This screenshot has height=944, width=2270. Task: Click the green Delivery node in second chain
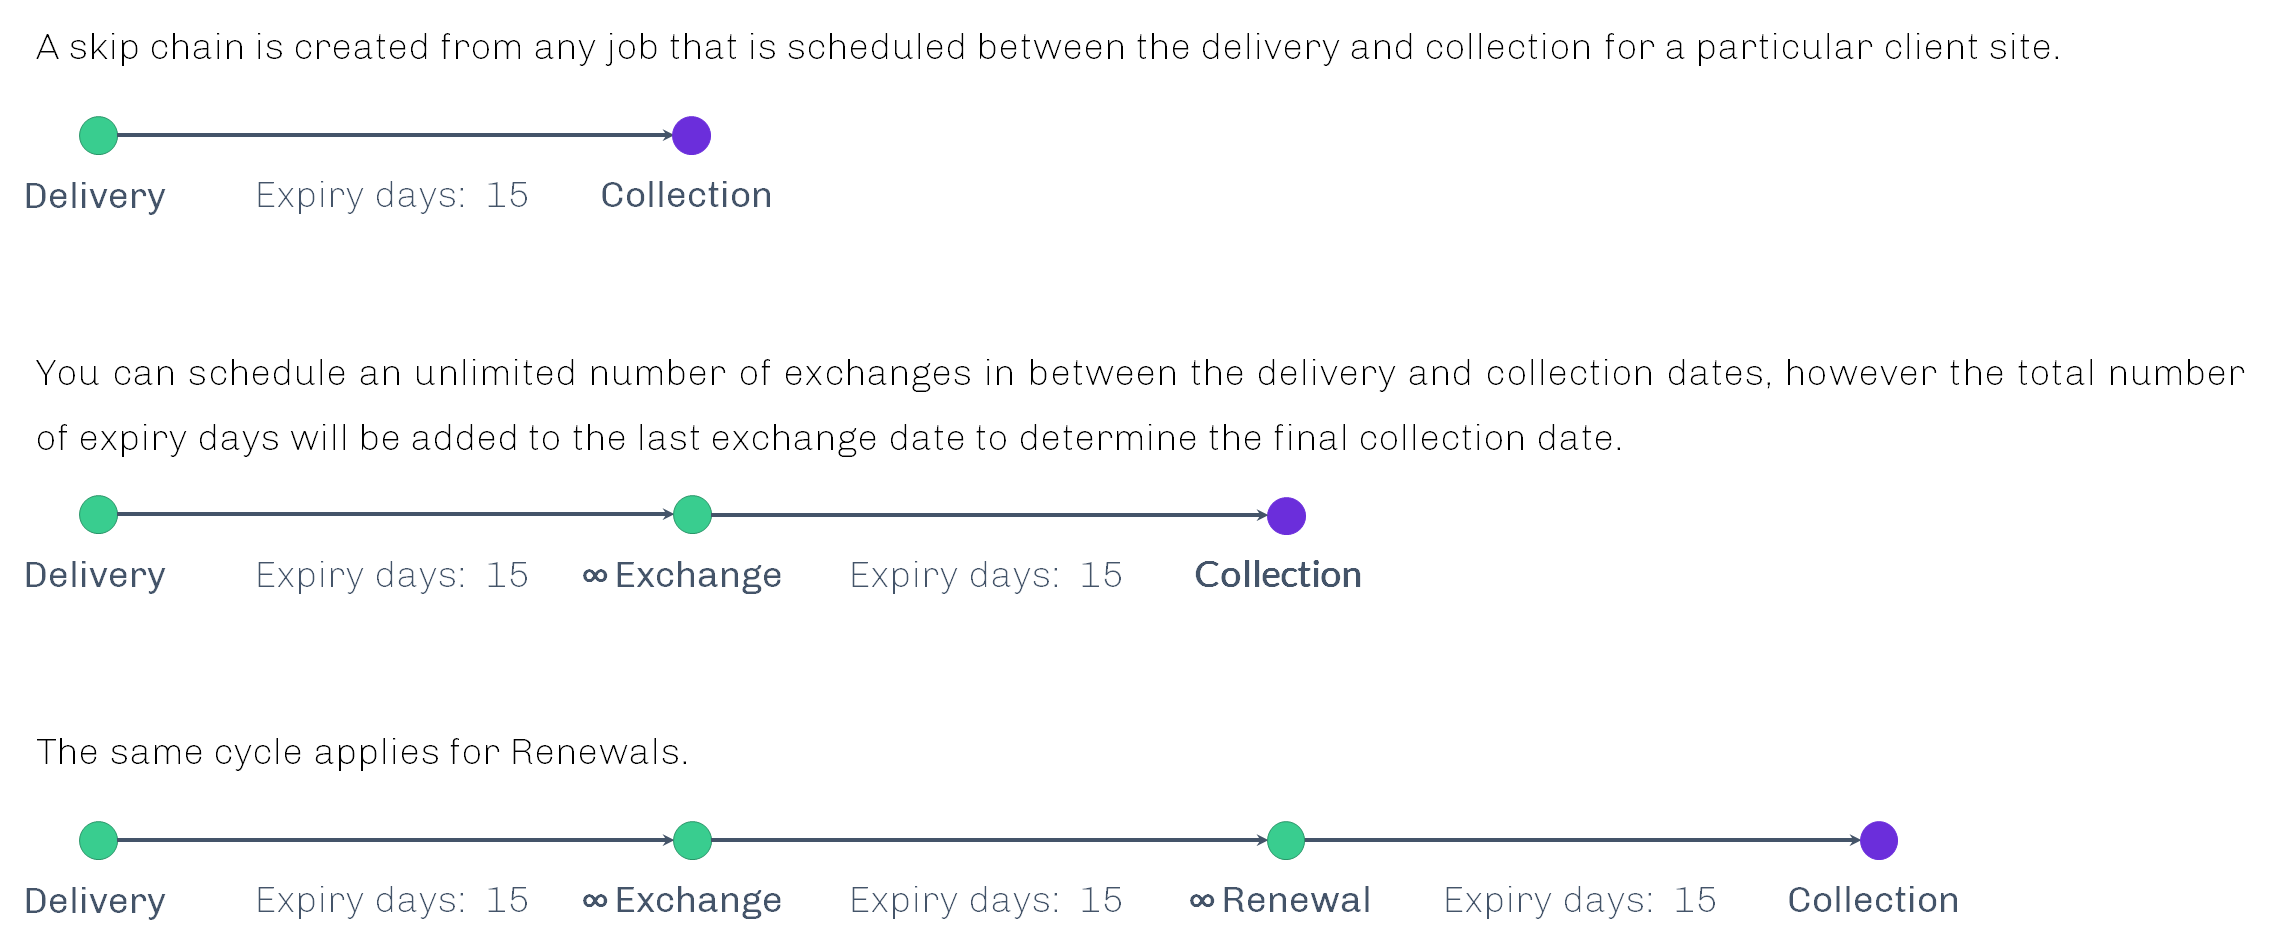(98, 515)
